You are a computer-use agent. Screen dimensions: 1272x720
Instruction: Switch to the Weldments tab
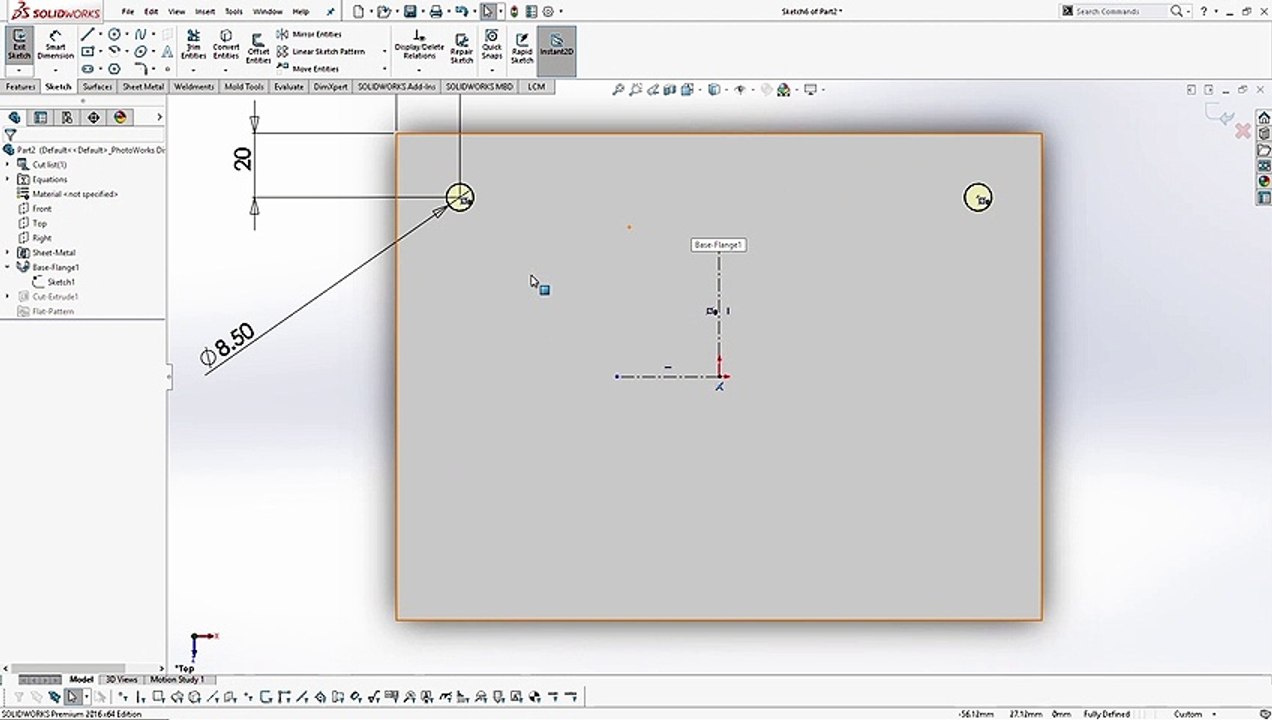coord(194,87)
